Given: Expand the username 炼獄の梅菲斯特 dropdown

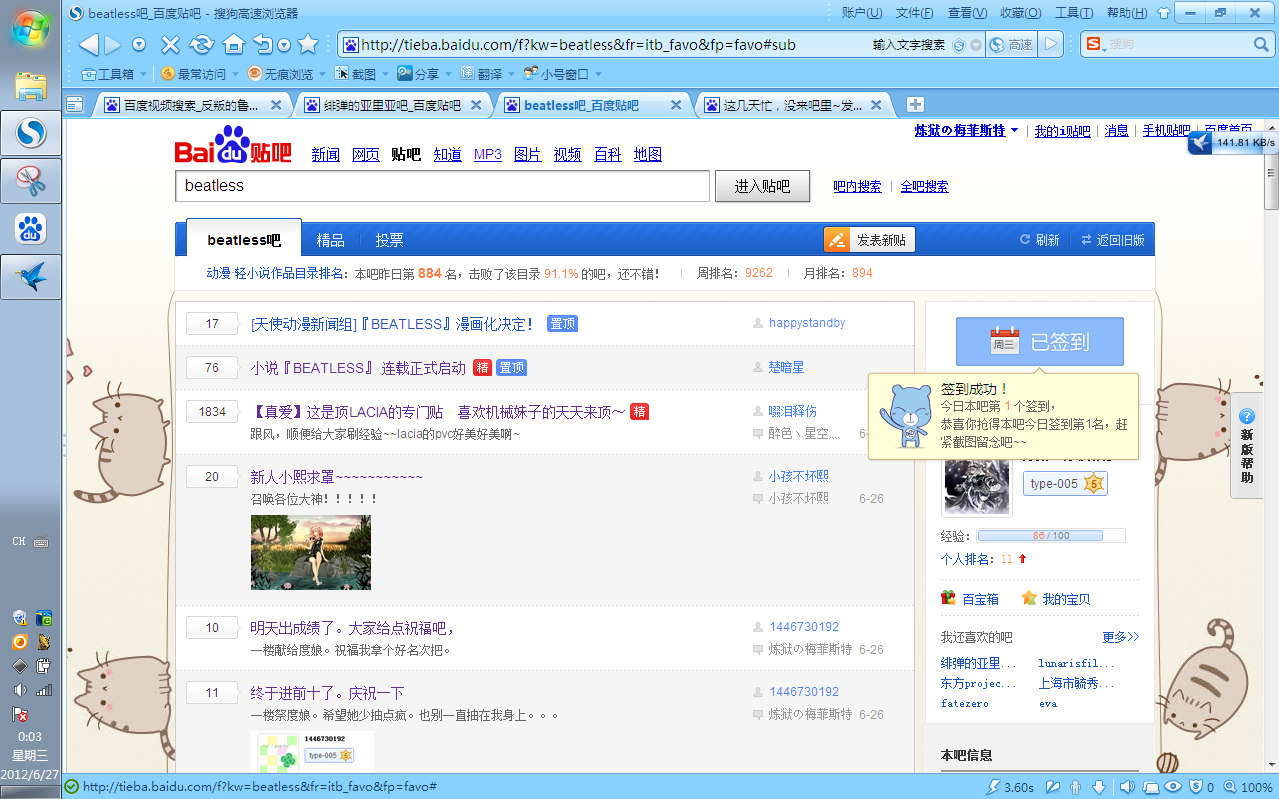Looking at the screenshot, I should pyautogui.click(x=1014, y=131).
